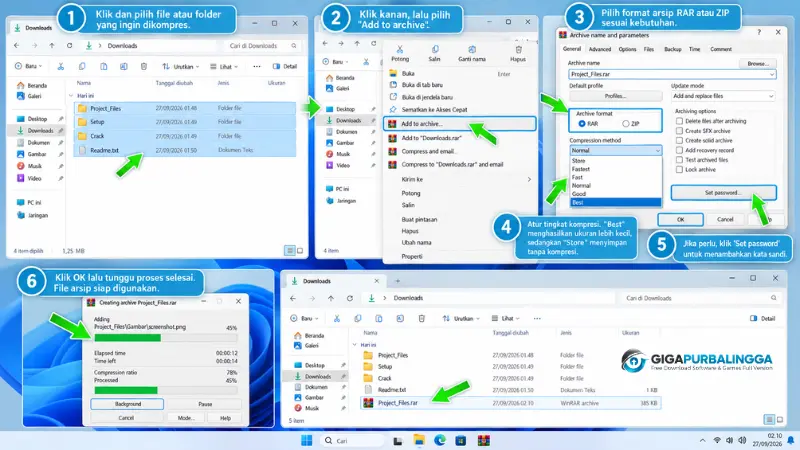
Task: Expand the Archive name combo box arrow
Action: click(x=771, y=74)
